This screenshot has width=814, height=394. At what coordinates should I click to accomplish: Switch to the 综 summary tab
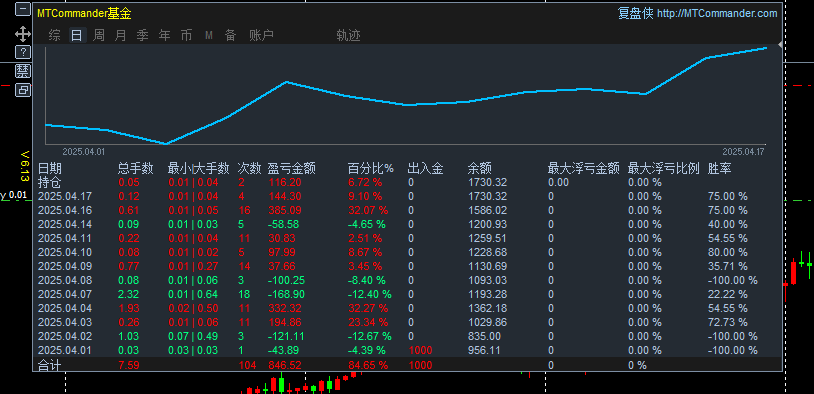[54, 35]
